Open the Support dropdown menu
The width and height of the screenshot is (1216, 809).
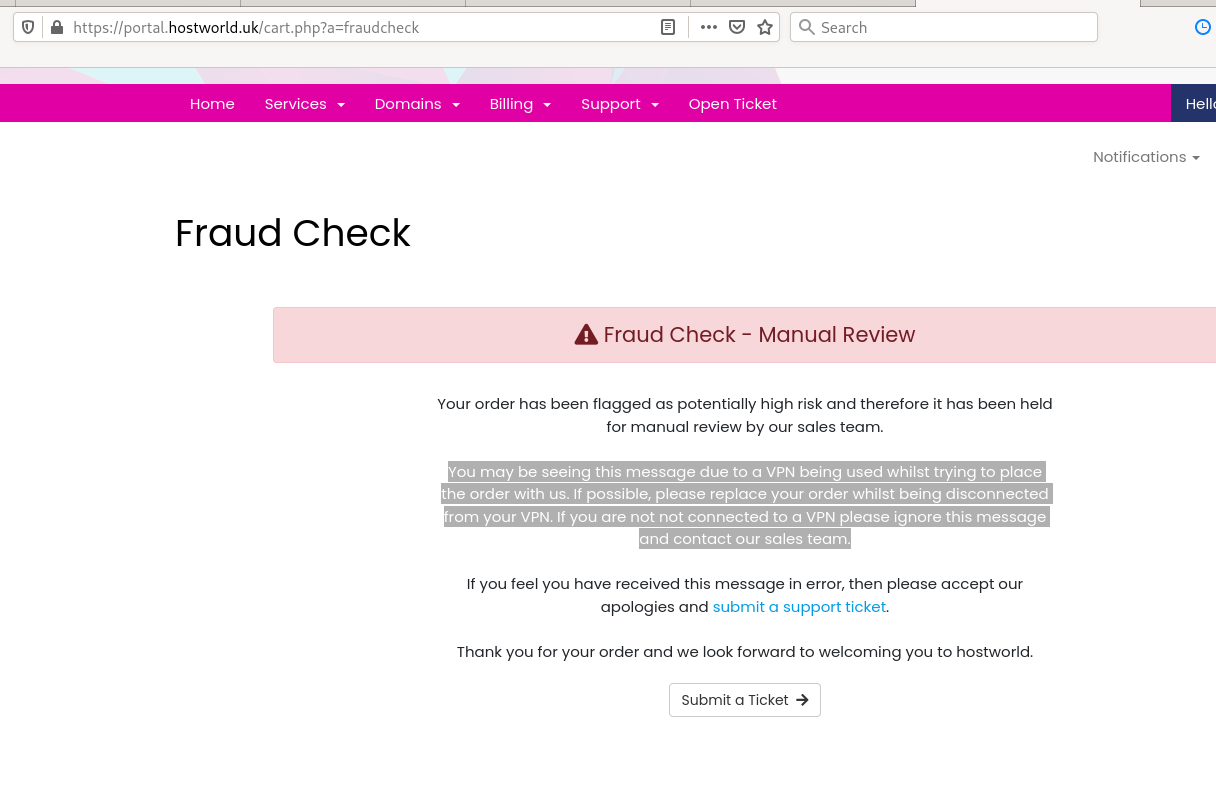[620, 104]
